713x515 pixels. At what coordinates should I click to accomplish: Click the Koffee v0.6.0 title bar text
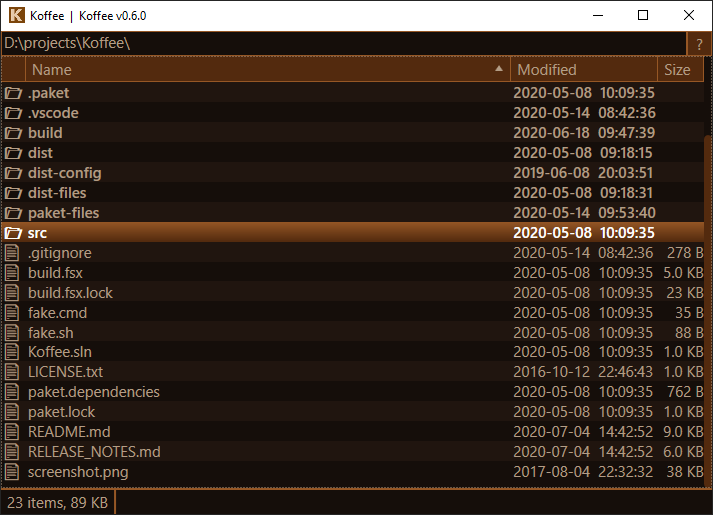click(112, 16)
